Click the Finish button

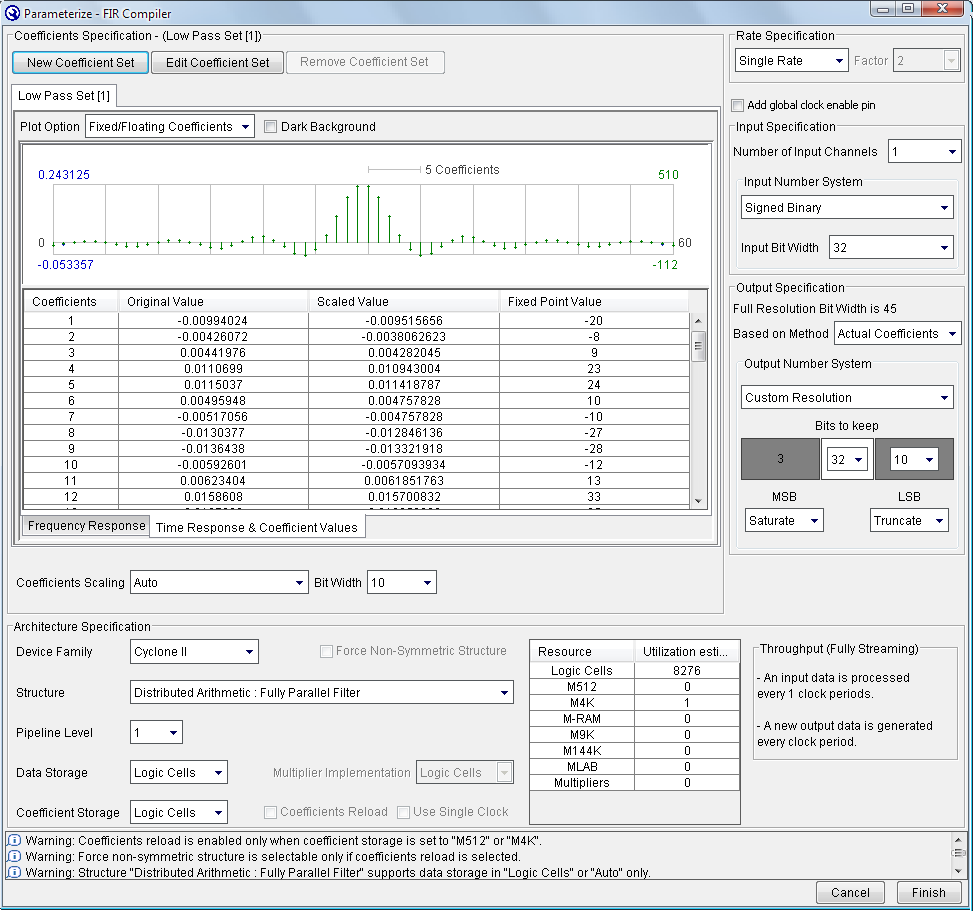[928, 892]
